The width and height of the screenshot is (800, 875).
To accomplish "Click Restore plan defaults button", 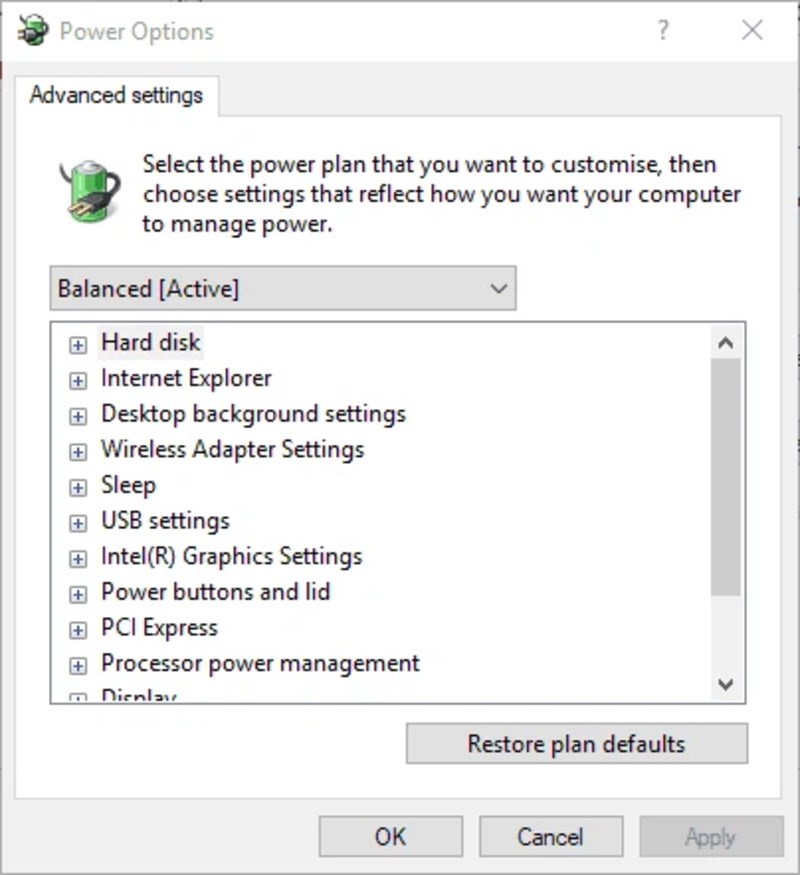I will (x=576, y=744).
